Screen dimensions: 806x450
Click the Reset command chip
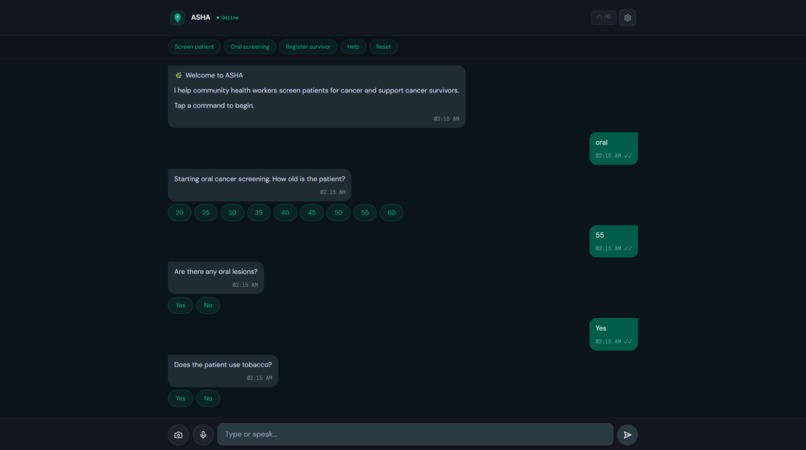tap(383, 47)
